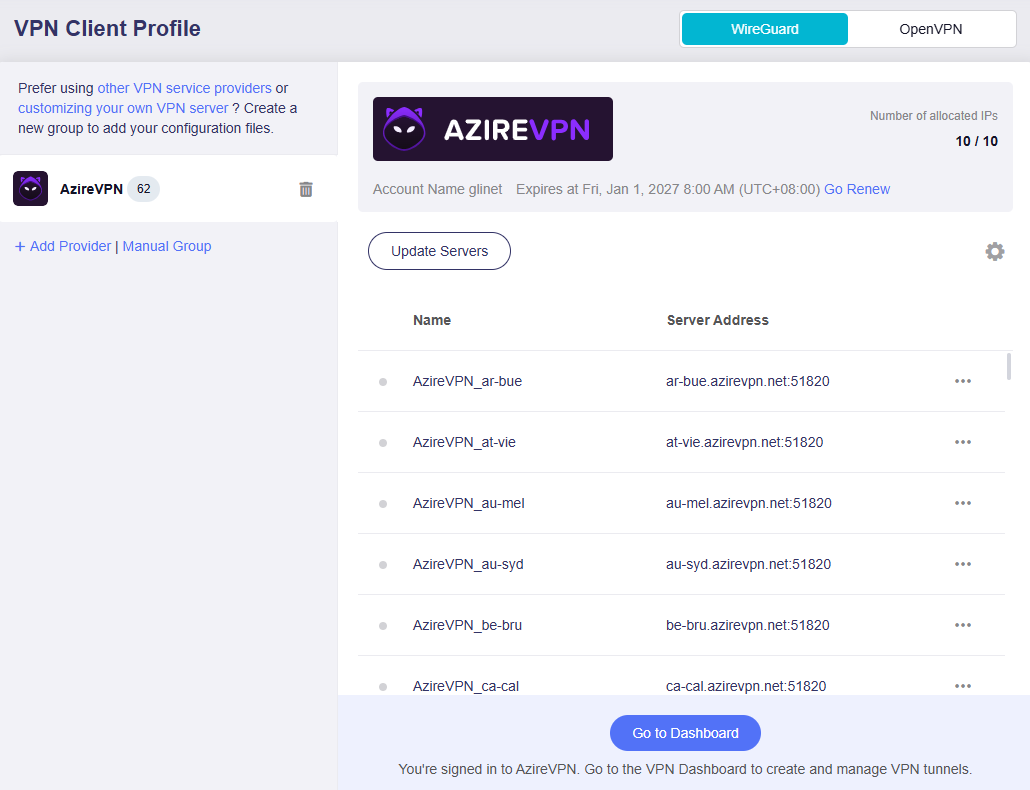Click the Update Servers button
Image resolution: width=1030 pixels, height=790 pixels.
[x=439, y=251]
